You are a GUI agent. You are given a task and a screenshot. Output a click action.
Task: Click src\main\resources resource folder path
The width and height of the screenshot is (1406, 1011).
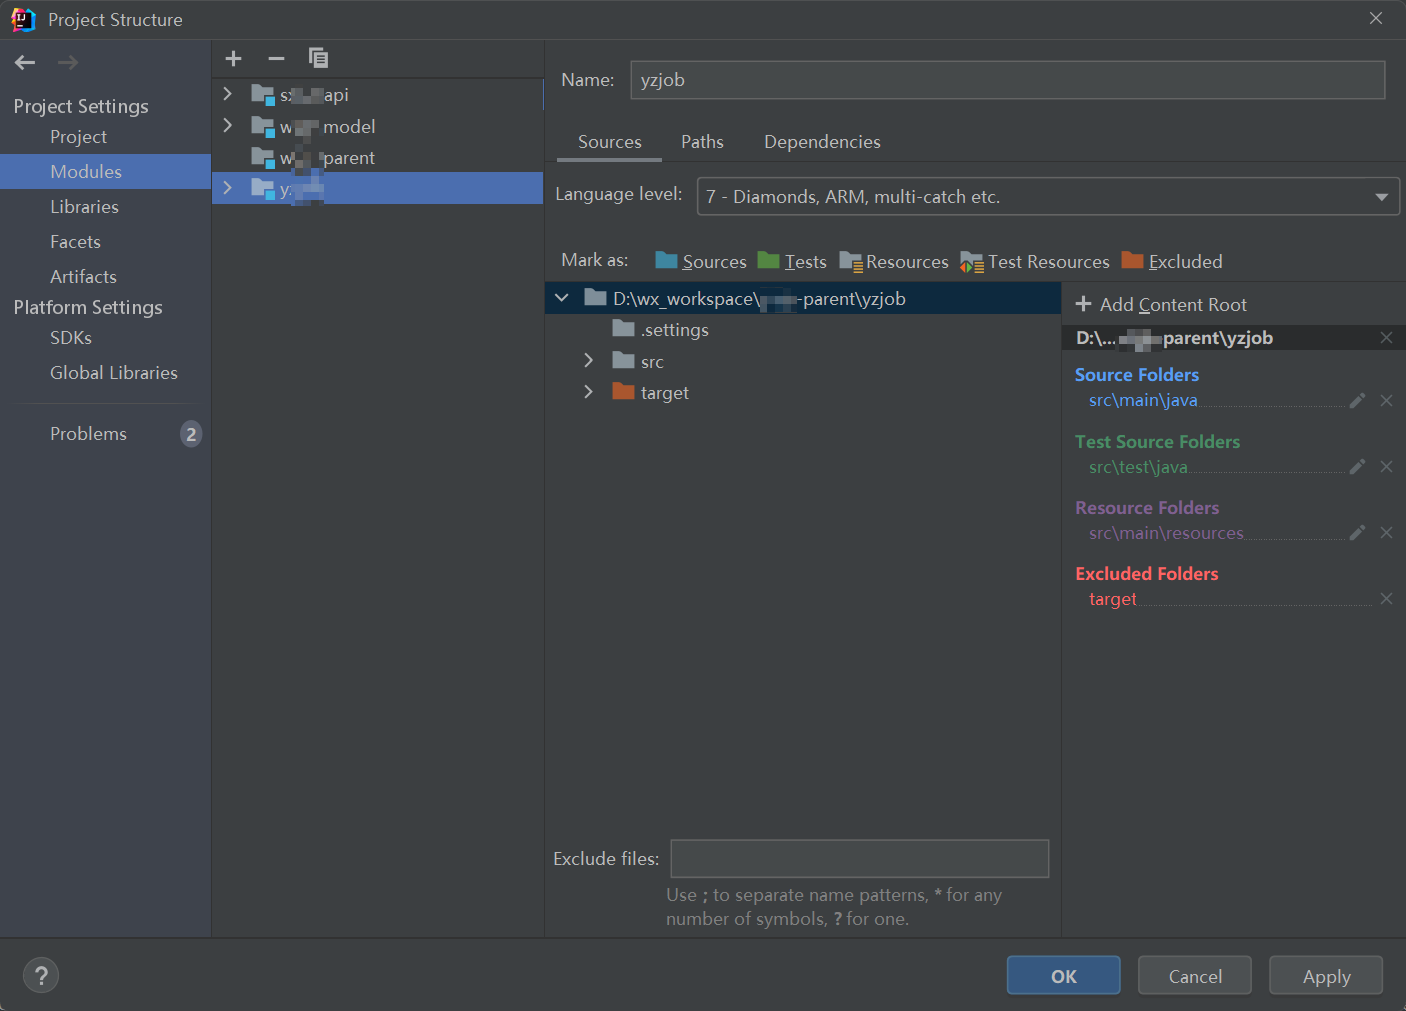click(1166, 532)
